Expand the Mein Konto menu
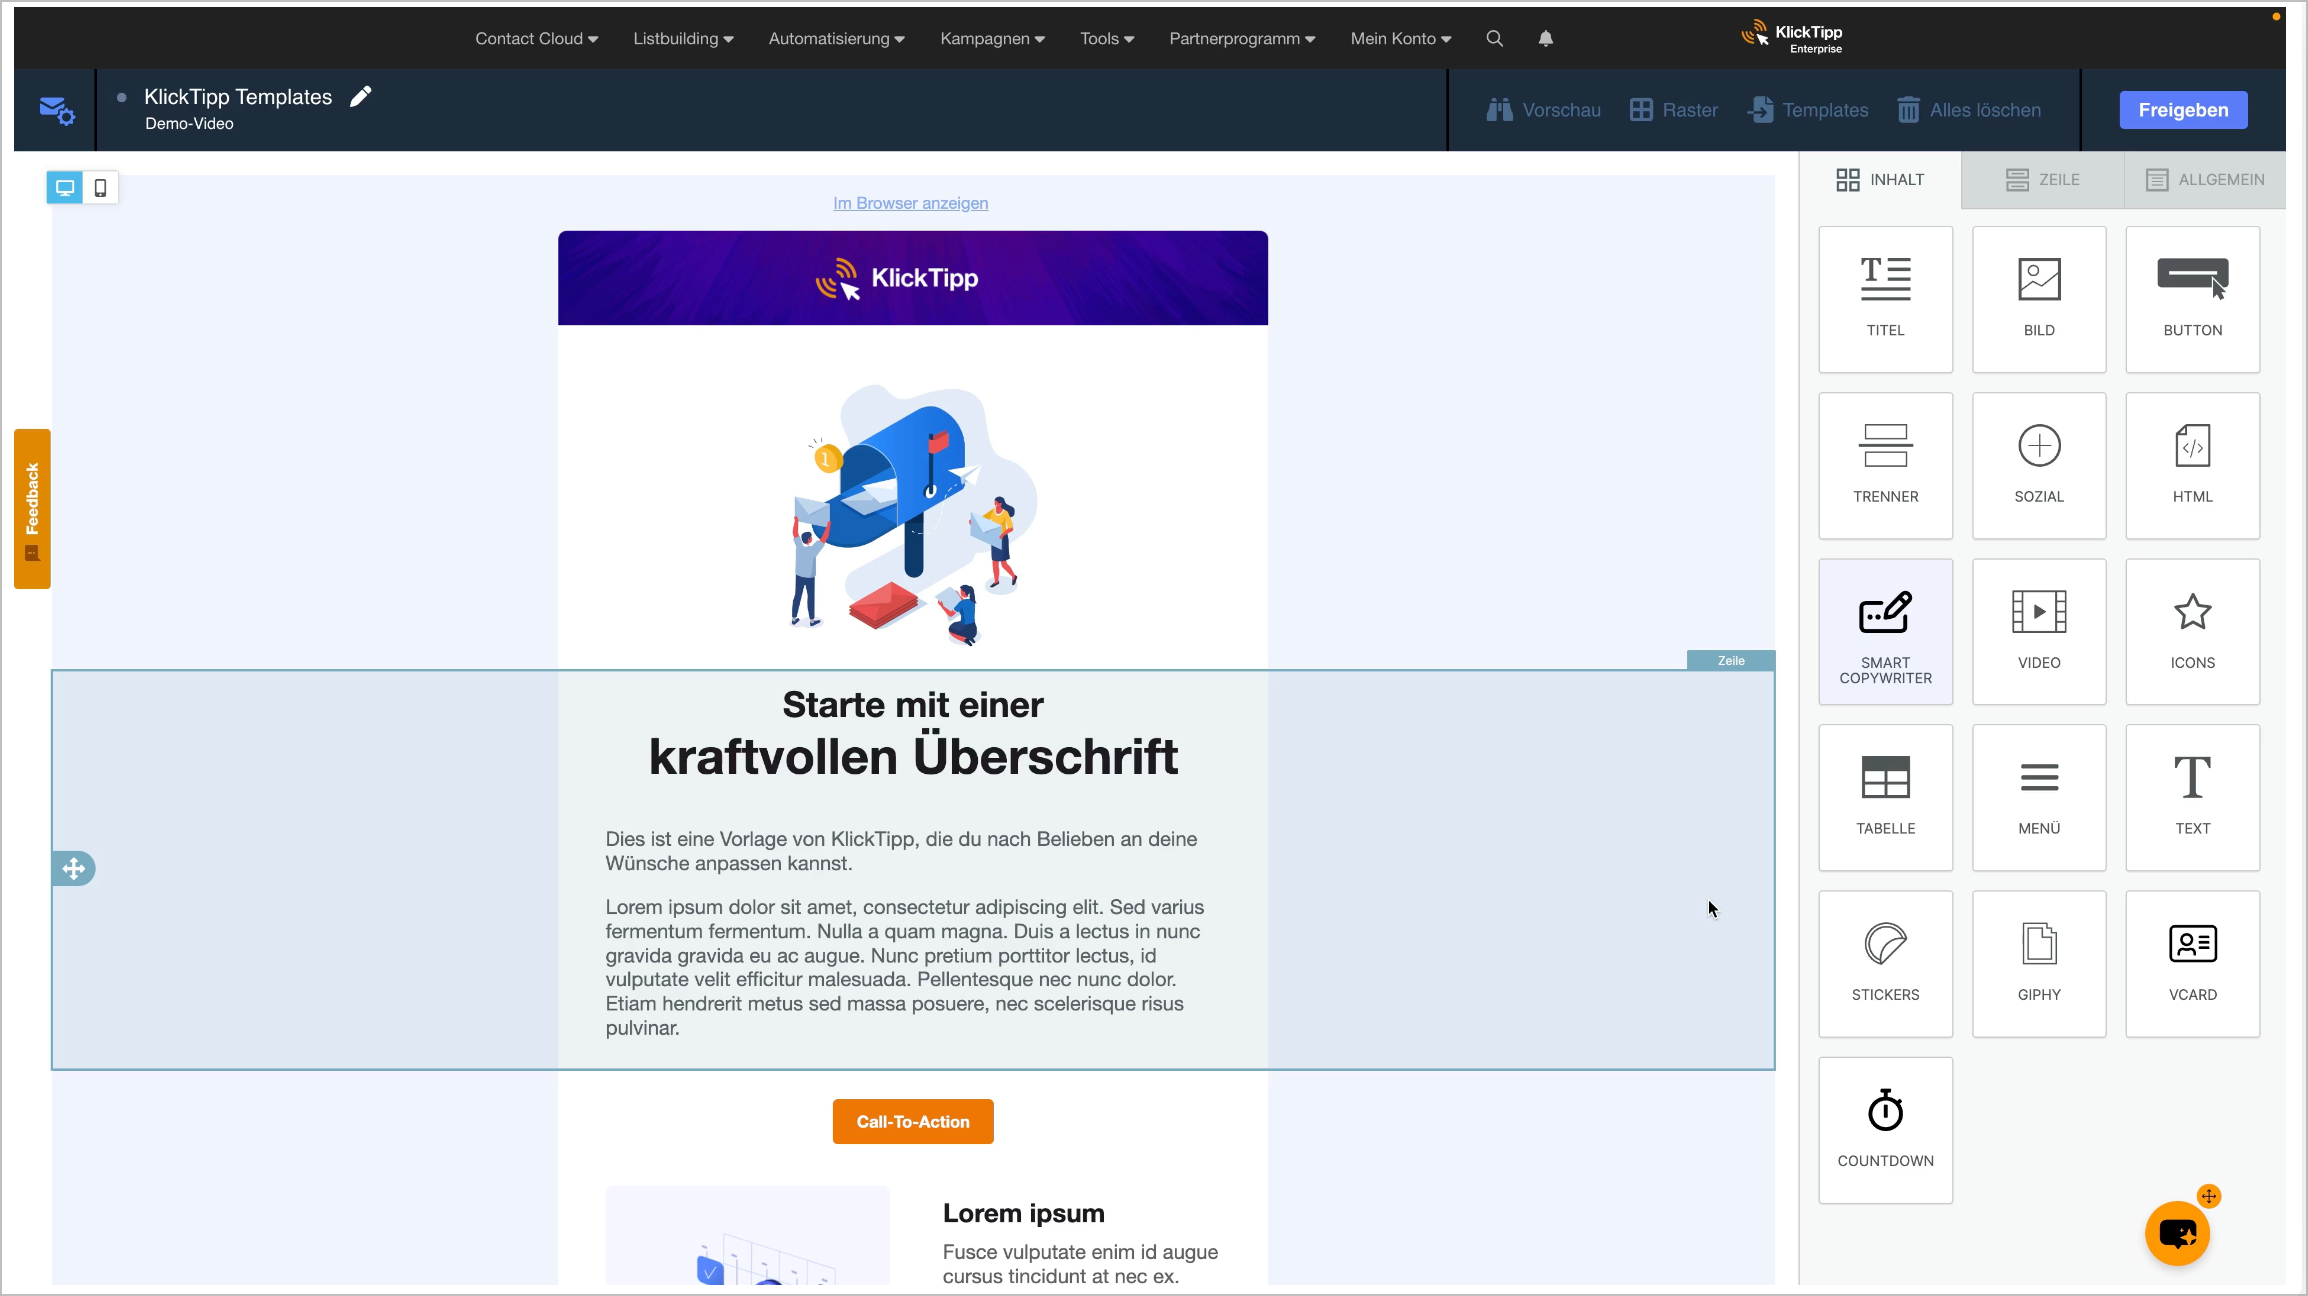Viewport: 2308px width, 1296px height. [x=1400, y=39]
